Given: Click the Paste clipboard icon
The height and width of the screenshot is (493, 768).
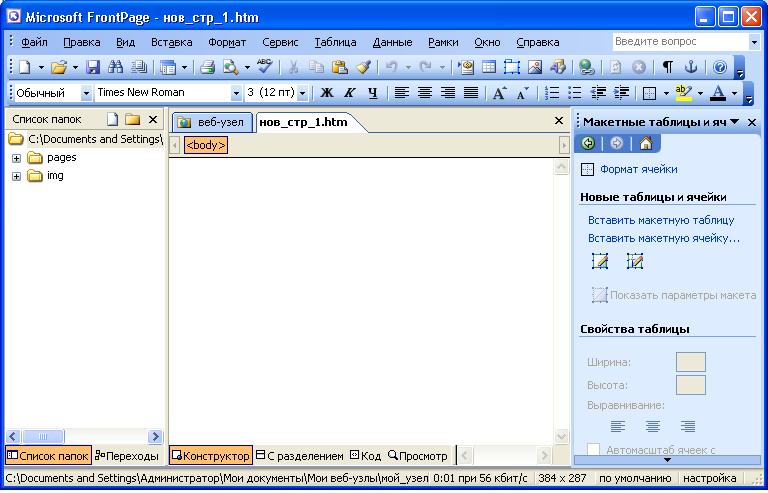Looking at the screenshot, I should coord(339,67).
